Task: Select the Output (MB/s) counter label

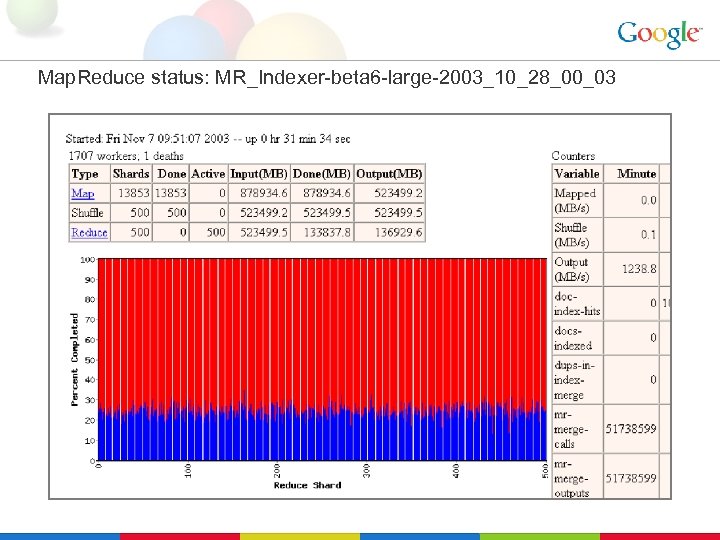Action: 572,269
